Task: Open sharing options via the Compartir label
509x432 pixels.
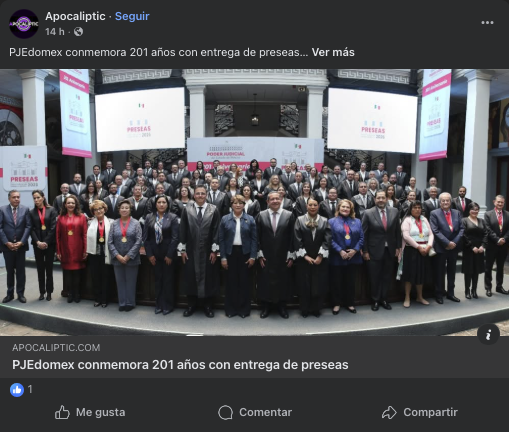Action: pos(430,412)
